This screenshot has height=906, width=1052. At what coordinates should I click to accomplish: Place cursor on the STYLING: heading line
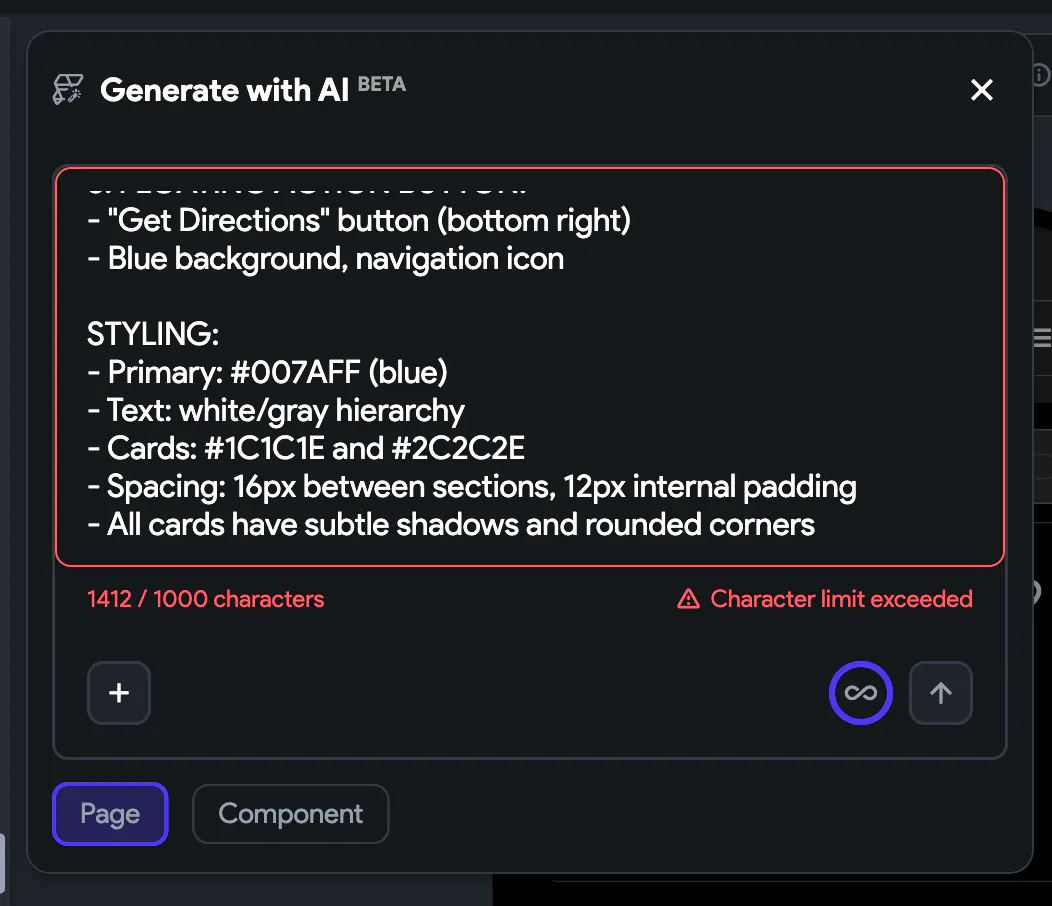coord(153,334)
